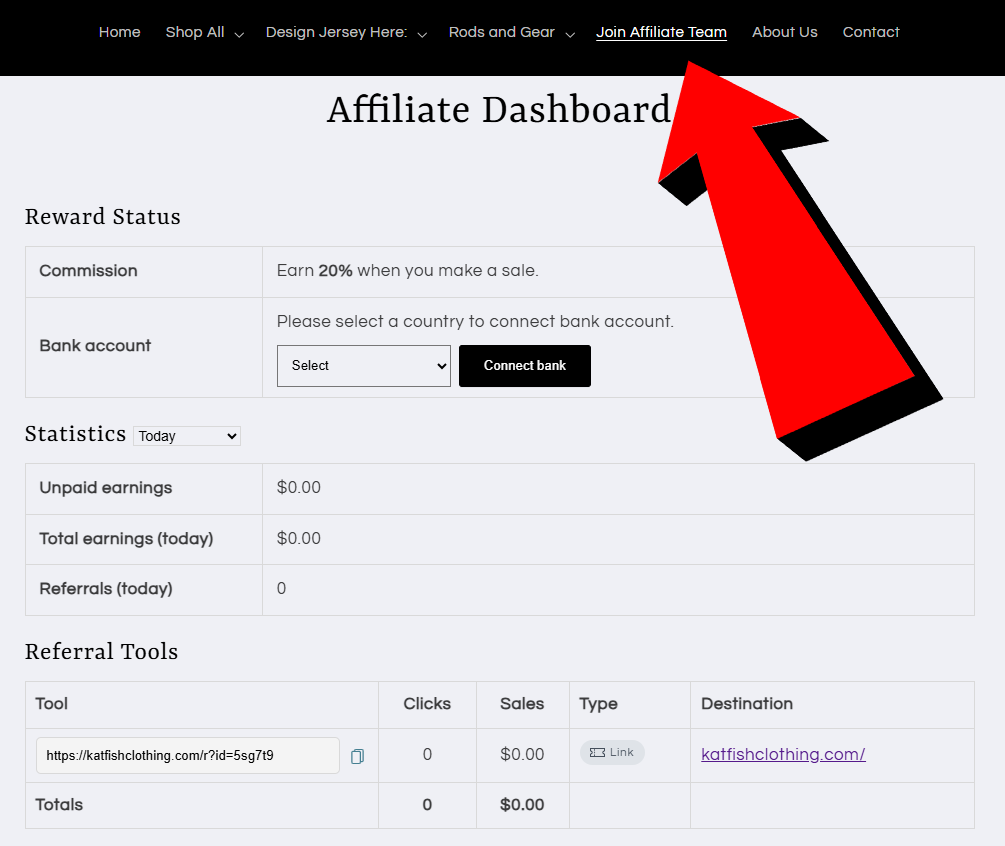Expand the Shop All menu chevron

tap(239, 34)
